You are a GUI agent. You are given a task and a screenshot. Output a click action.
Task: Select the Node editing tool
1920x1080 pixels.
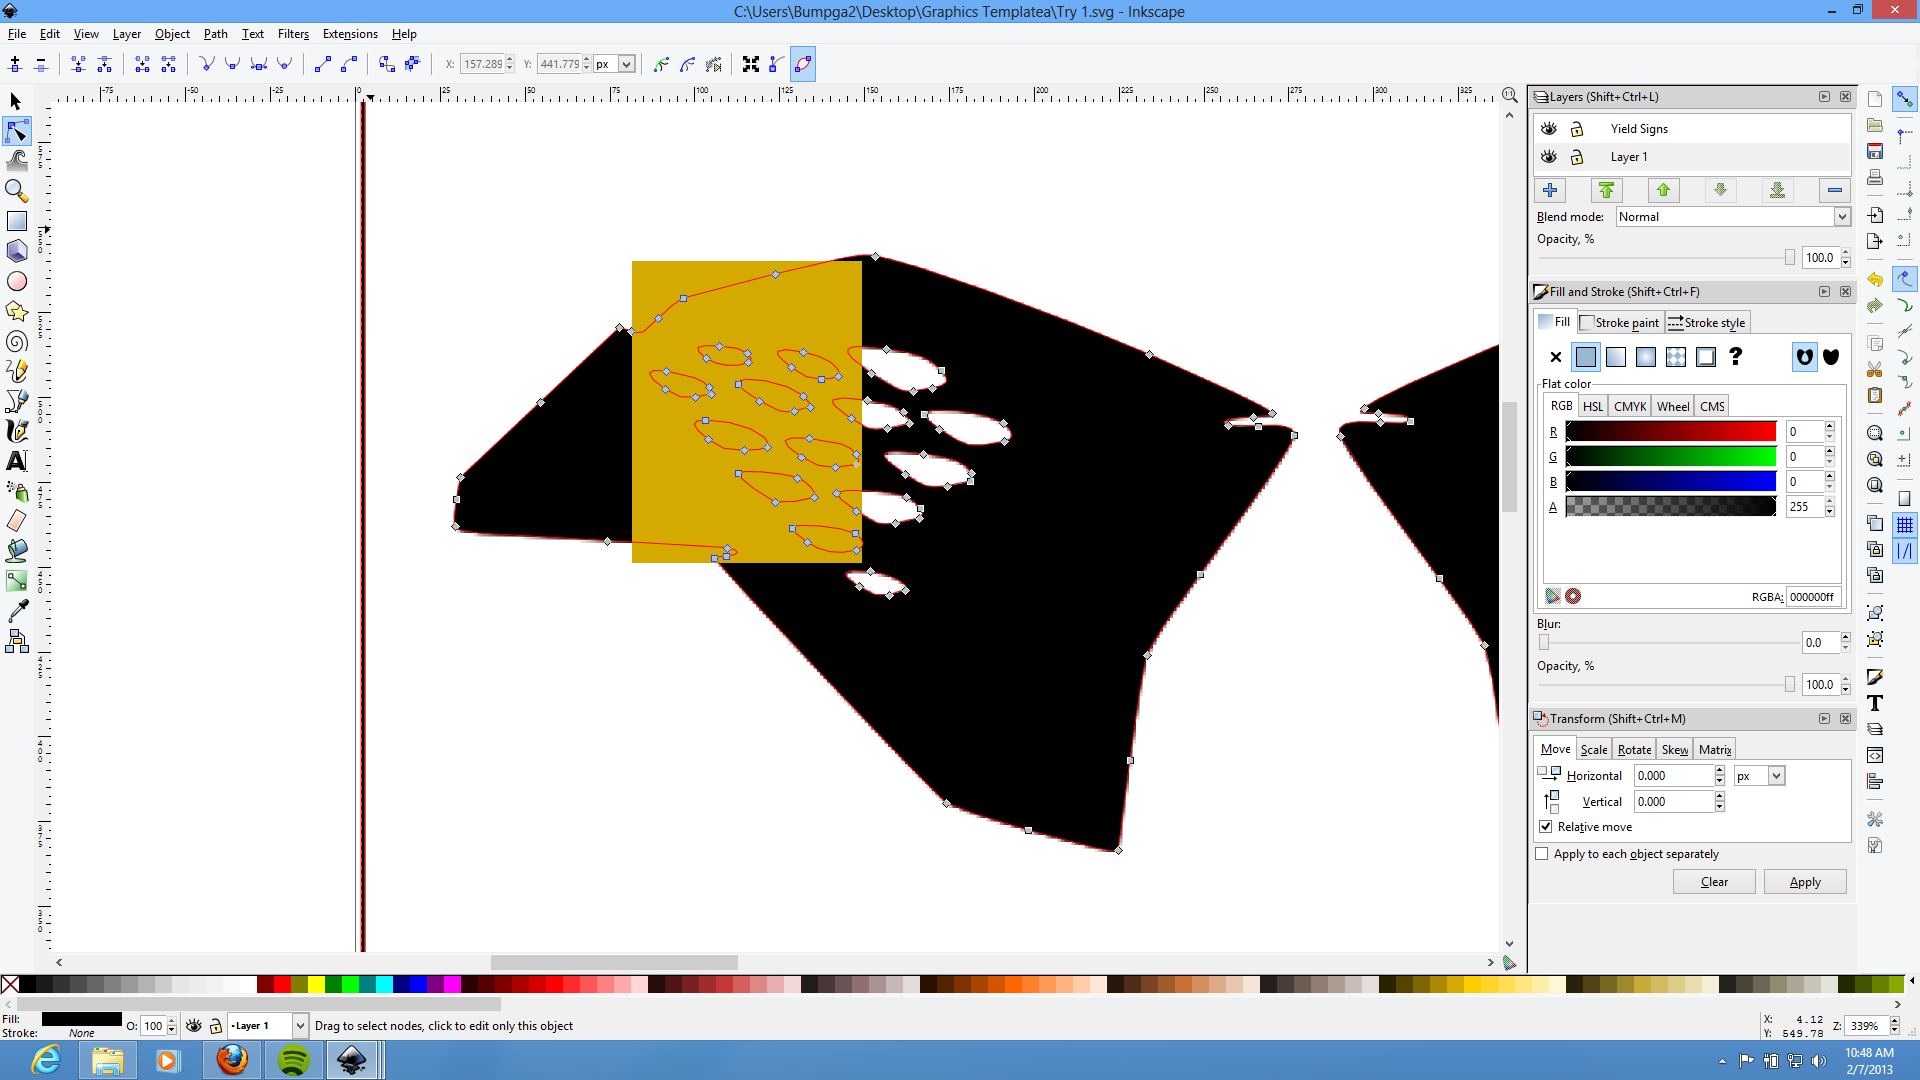pos(17,131)
